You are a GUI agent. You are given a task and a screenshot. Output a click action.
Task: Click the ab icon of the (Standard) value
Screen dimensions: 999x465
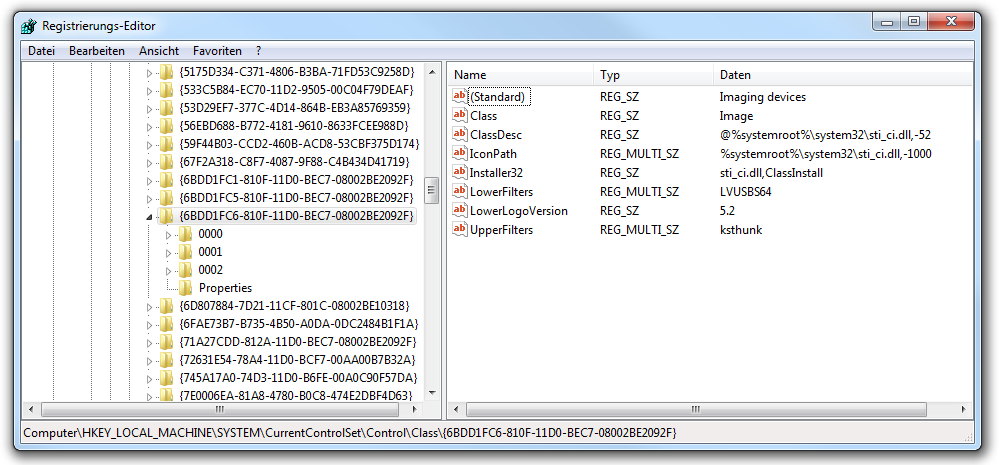point(459,96)
